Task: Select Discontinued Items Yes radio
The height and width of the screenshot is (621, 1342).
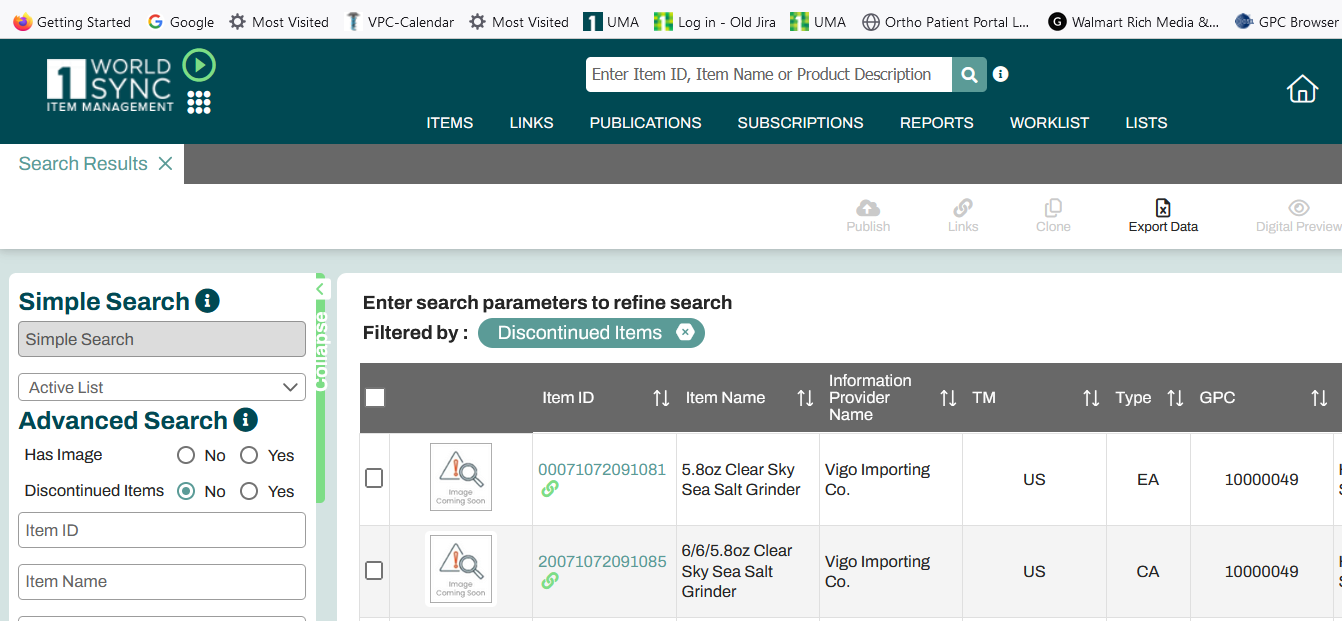Action: pyautogui.click(x=249, y=491)
